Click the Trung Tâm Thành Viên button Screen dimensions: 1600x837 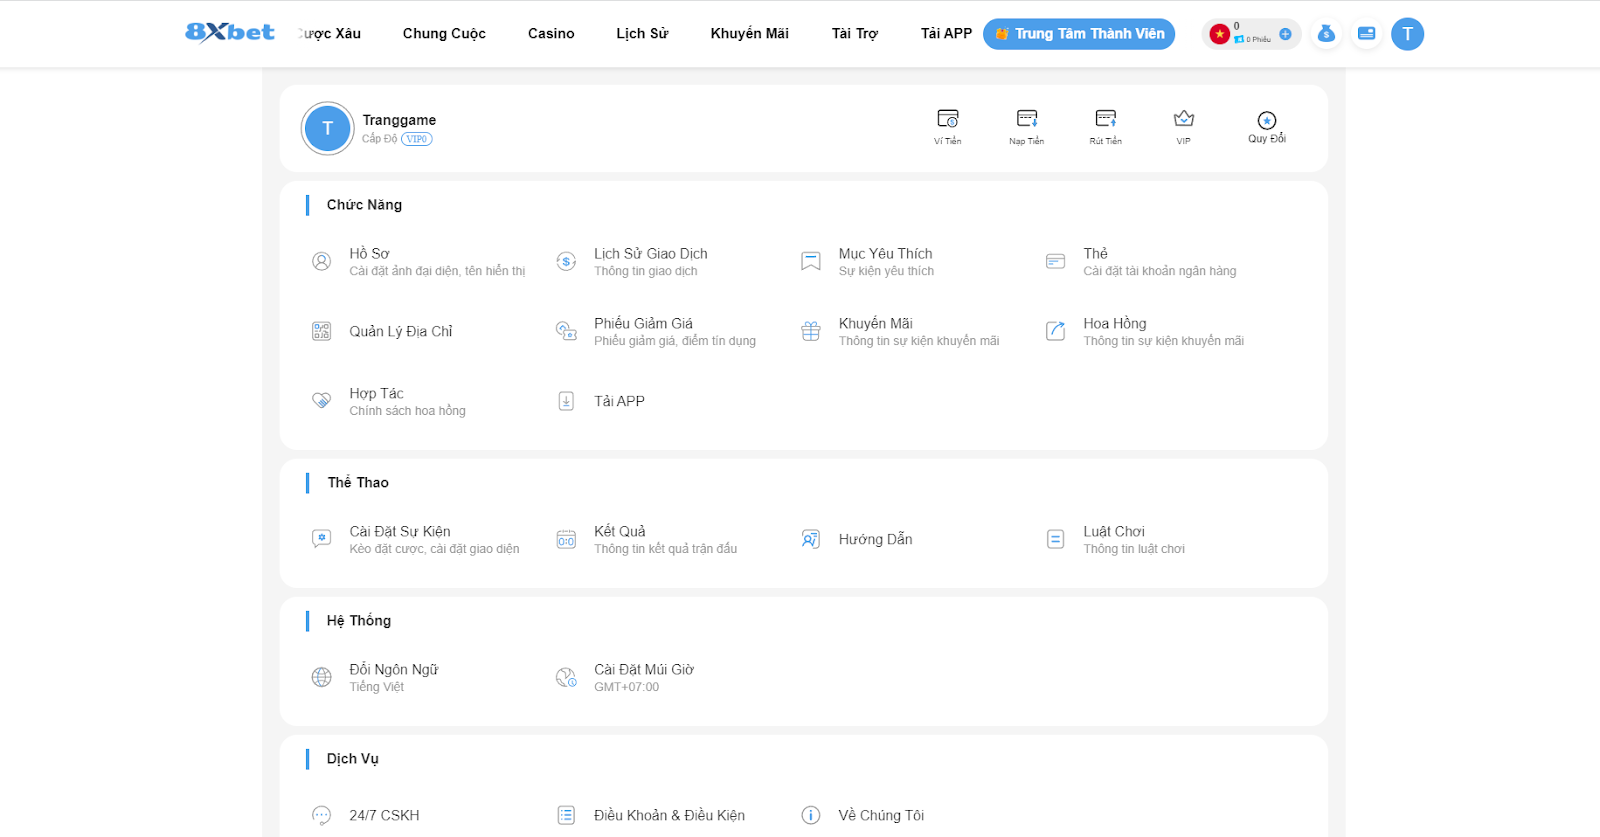pos(1079,34)
